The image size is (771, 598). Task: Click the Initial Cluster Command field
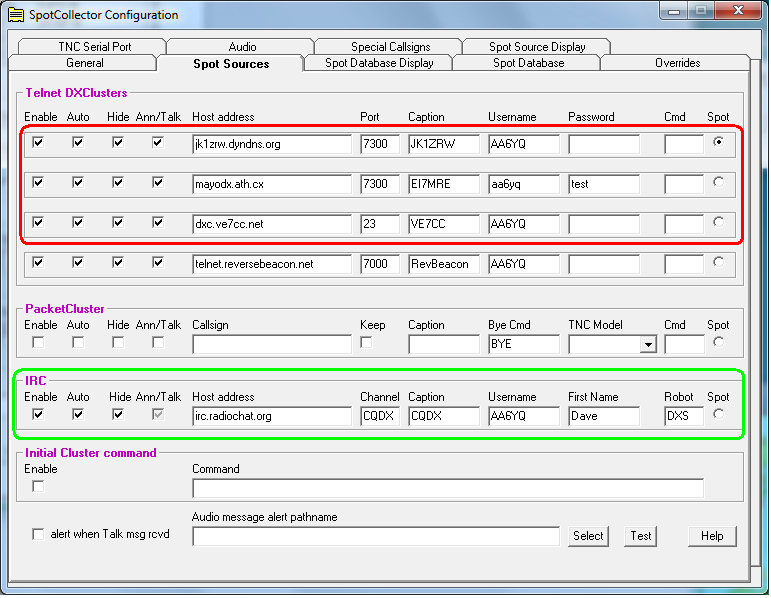tap(448, 488)
